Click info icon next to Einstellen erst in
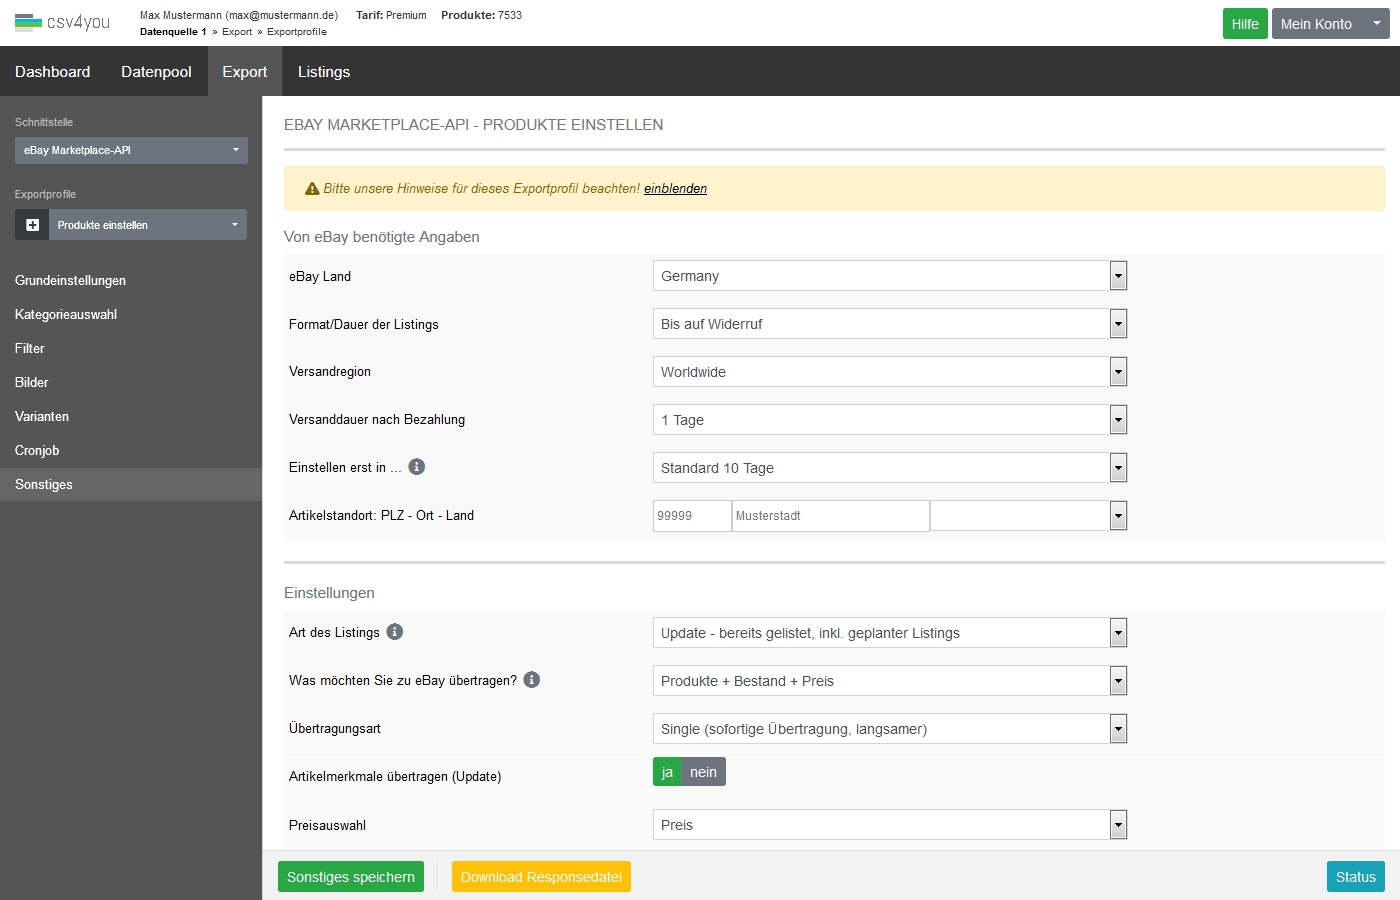The height and width of the screenshot is (900, 1400). pyautogui.click(x=417, y=467)
